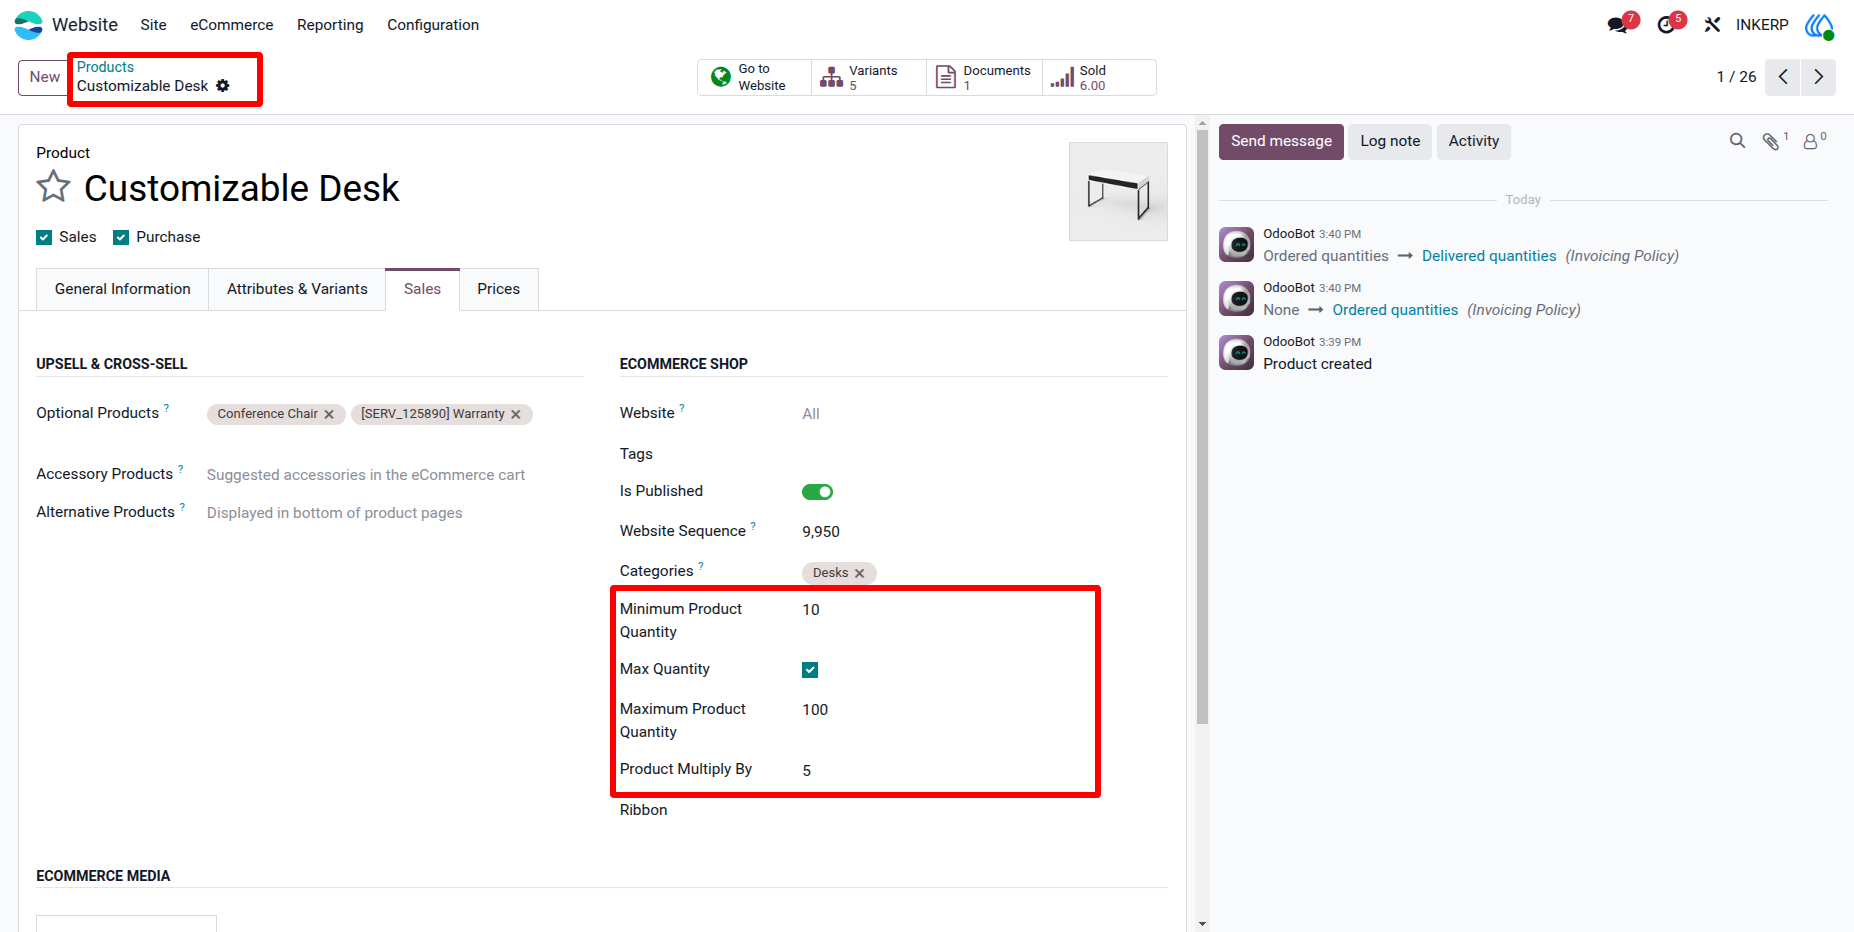
Task: Remove the Desks category tag
Action: coord(859,573)
